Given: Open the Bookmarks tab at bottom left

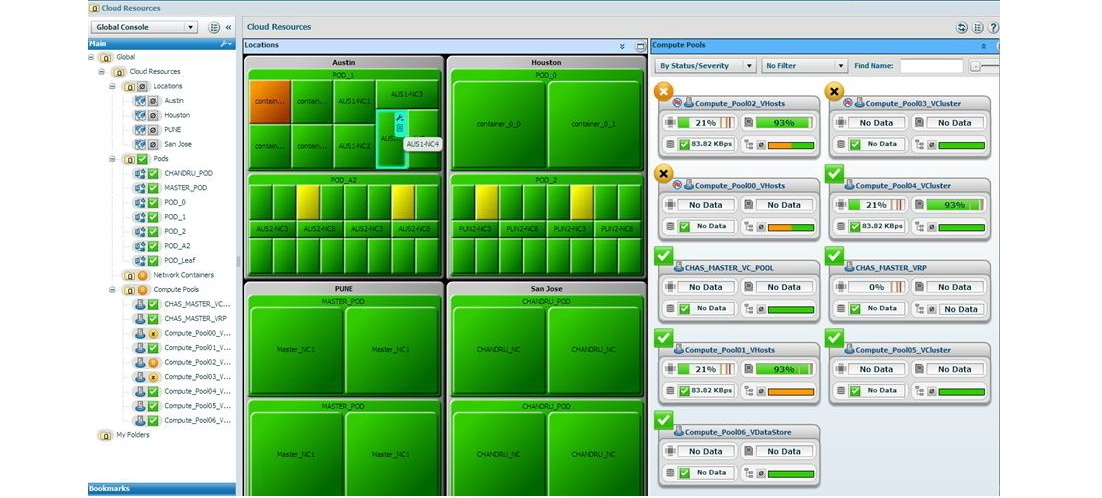Looking at the screenshot, I should click(x=162, y=489).
